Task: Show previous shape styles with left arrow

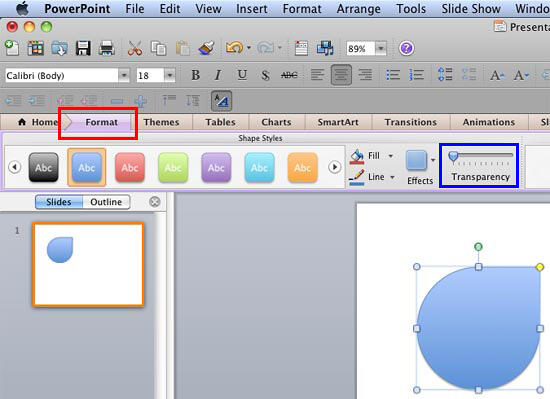Action: point(14,167)
